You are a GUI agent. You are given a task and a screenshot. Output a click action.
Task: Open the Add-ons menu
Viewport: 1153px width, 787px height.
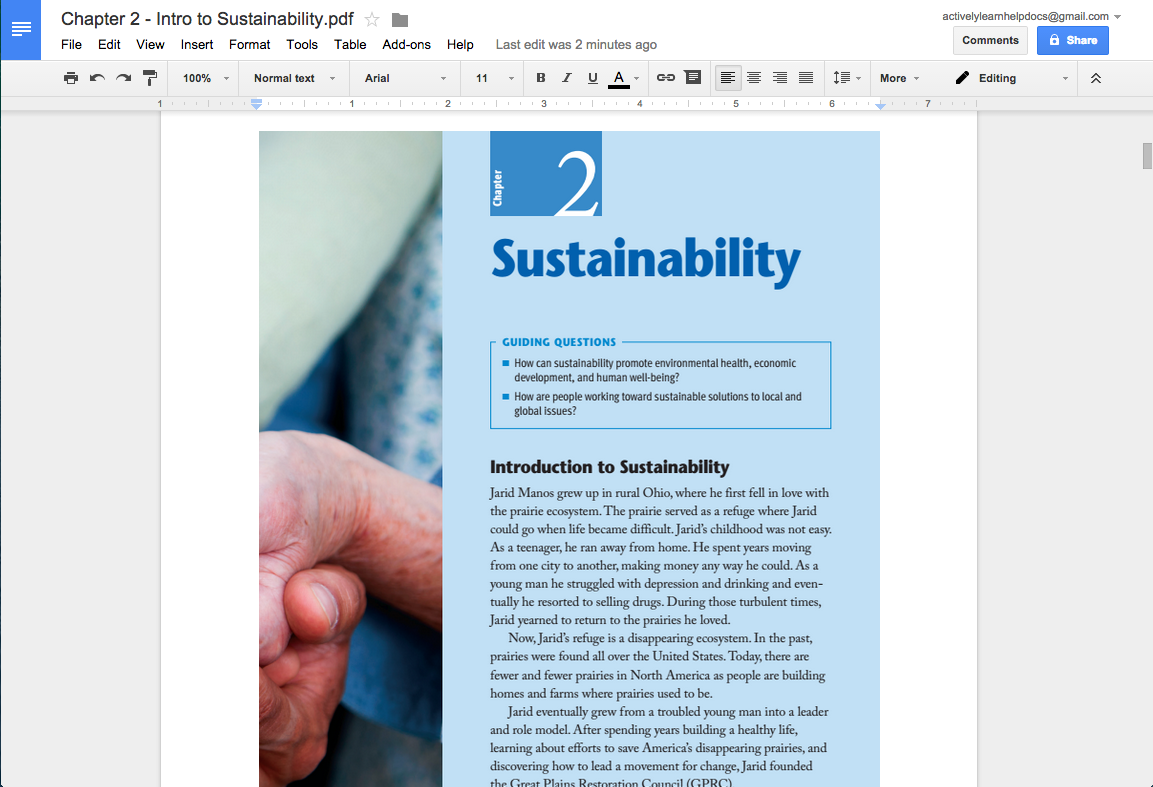point(407,45)
